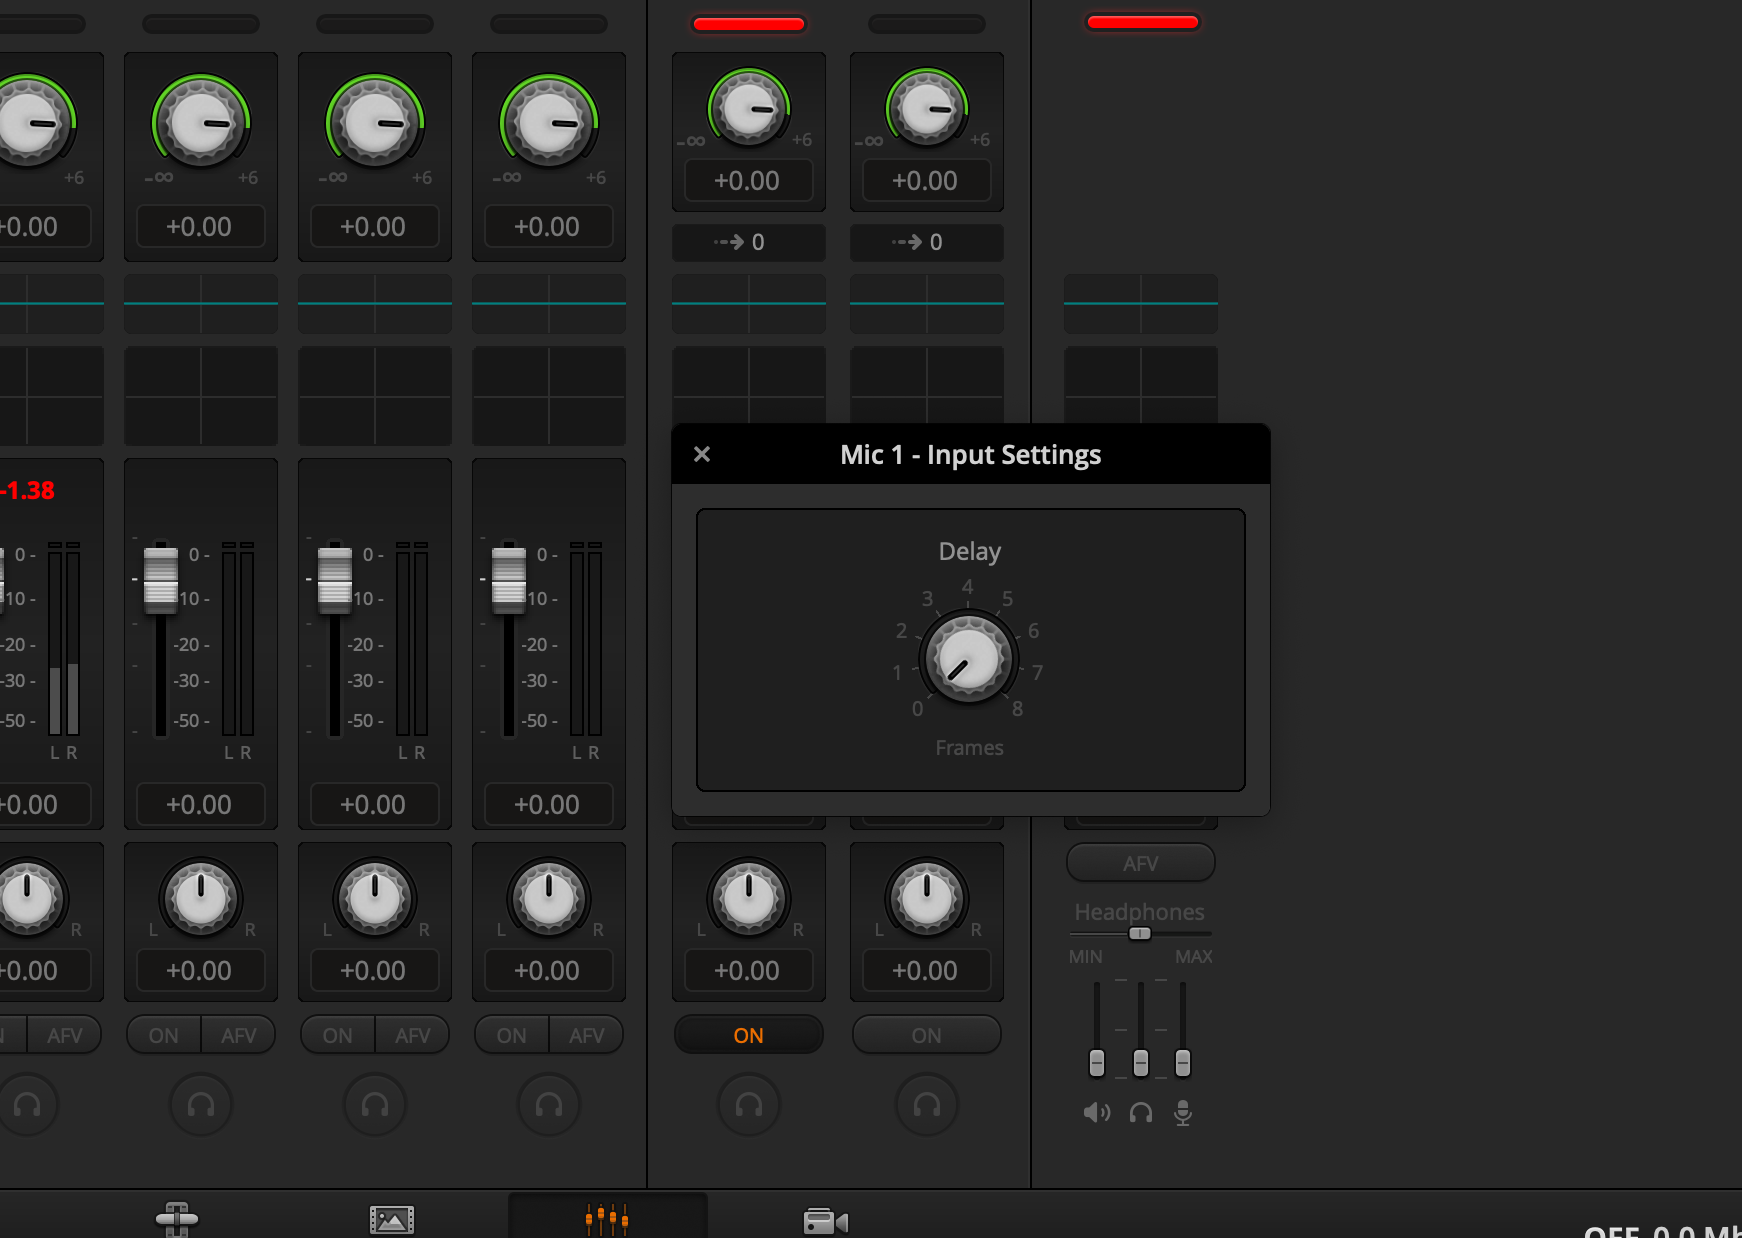
Task: Click Mic 1 pan value field +0.00
Action: click(748, 971)
